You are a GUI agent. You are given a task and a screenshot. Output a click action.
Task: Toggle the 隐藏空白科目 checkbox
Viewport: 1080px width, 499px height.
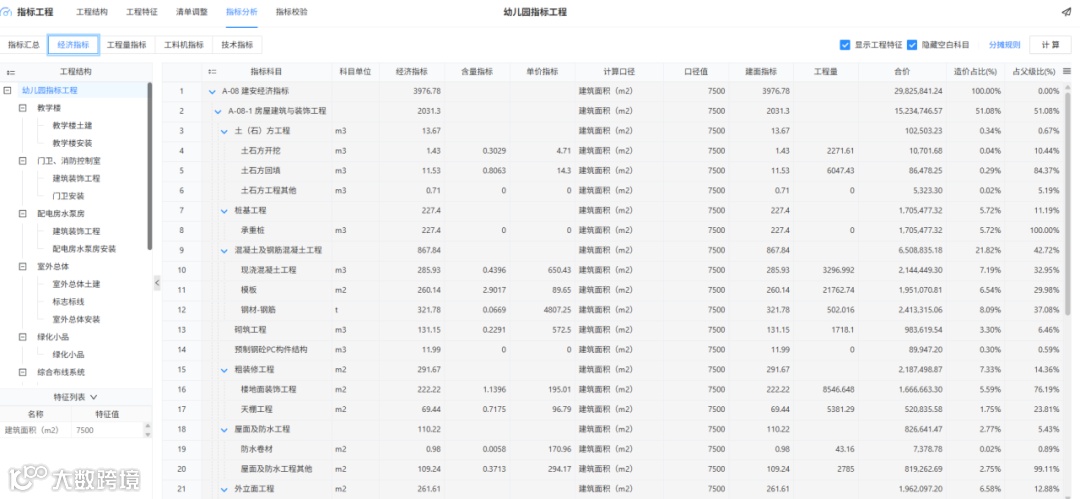[912, 45]
